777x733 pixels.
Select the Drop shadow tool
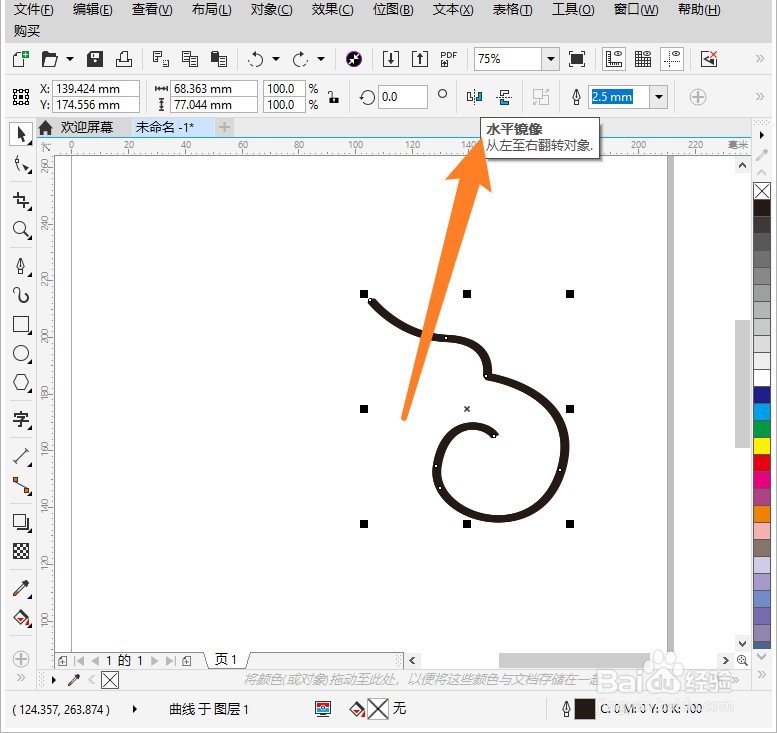coord(21,522)
